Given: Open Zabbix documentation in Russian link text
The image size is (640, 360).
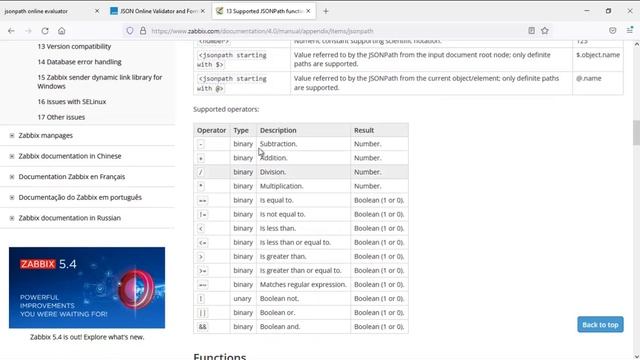Looking at the screenshot, I should pos(69,218).
